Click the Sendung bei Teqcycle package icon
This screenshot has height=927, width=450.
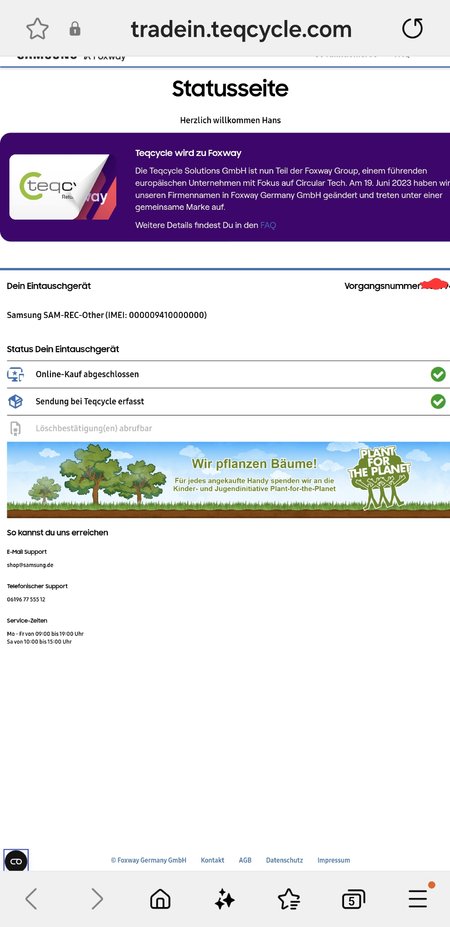(15, 401)
